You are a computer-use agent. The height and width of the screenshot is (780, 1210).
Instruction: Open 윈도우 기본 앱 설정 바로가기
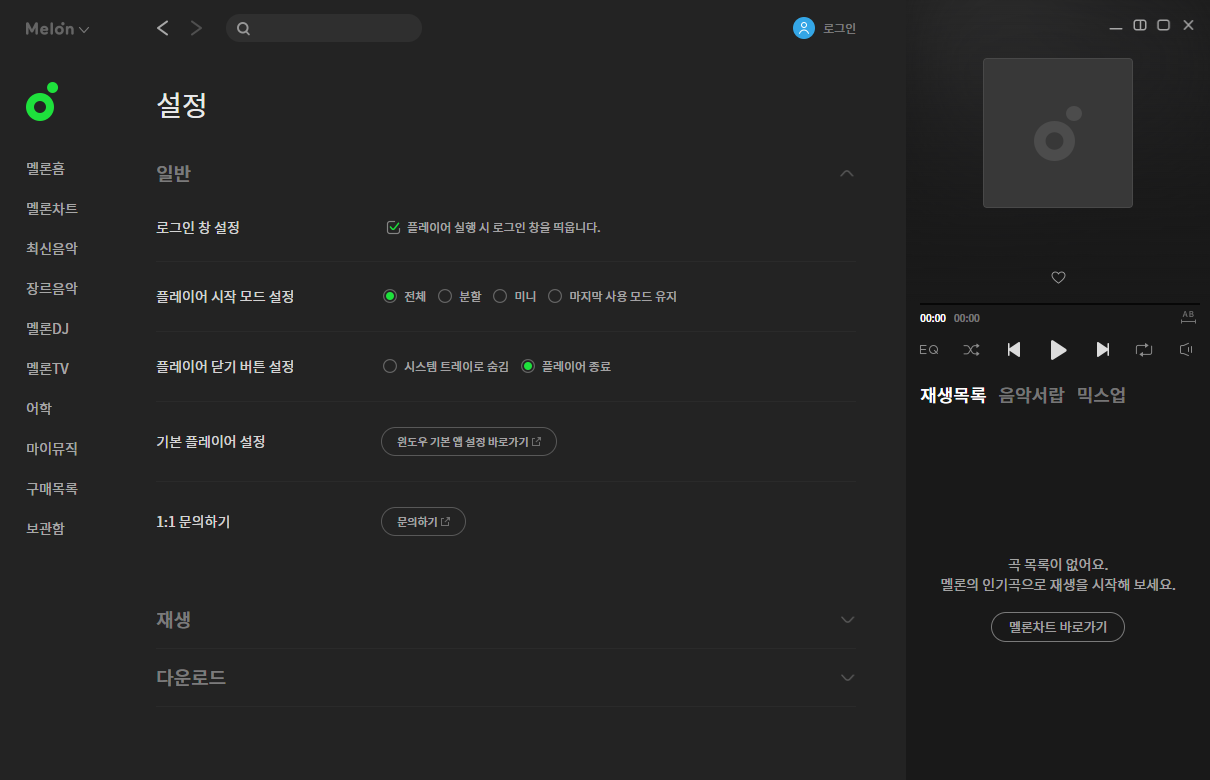[x=468, y=441]
